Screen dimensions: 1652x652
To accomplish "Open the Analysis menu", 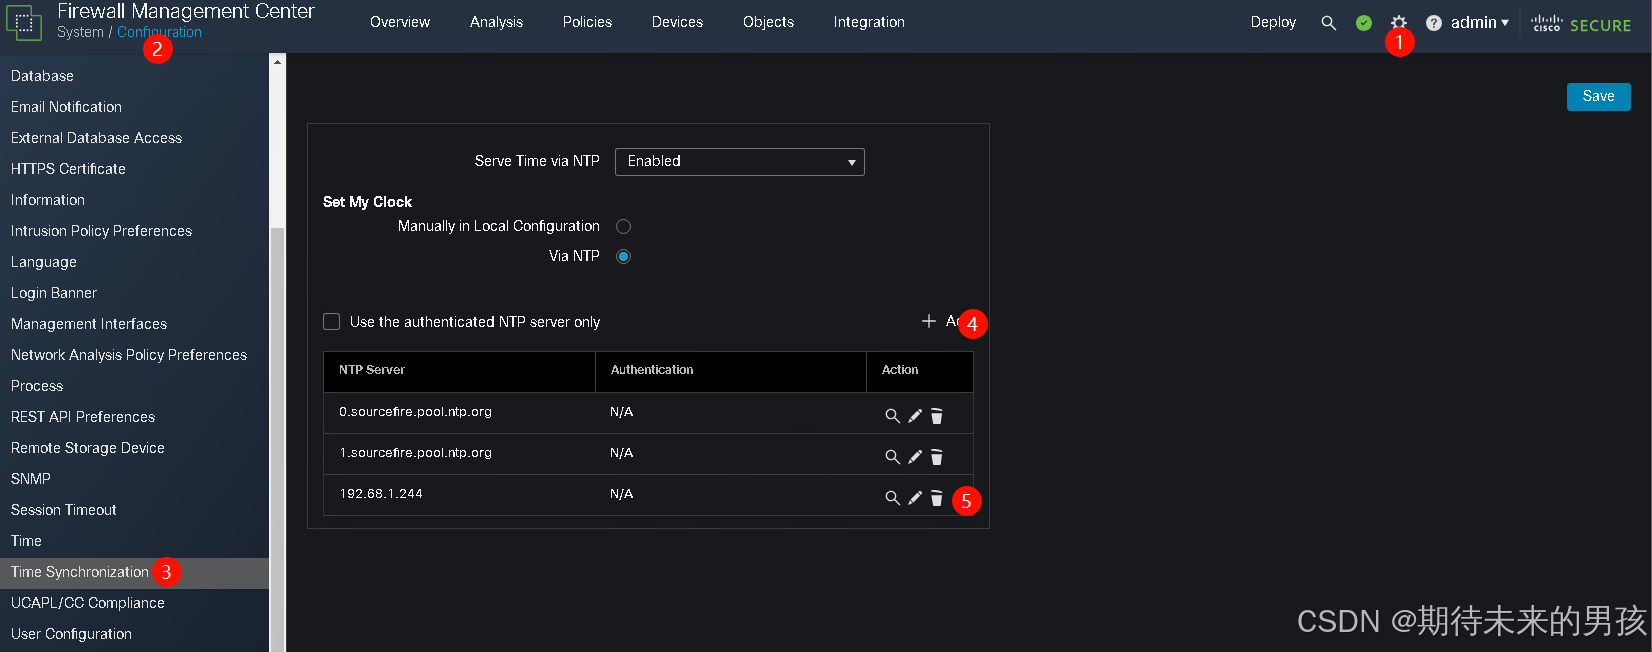I will (x=496, y=22).
